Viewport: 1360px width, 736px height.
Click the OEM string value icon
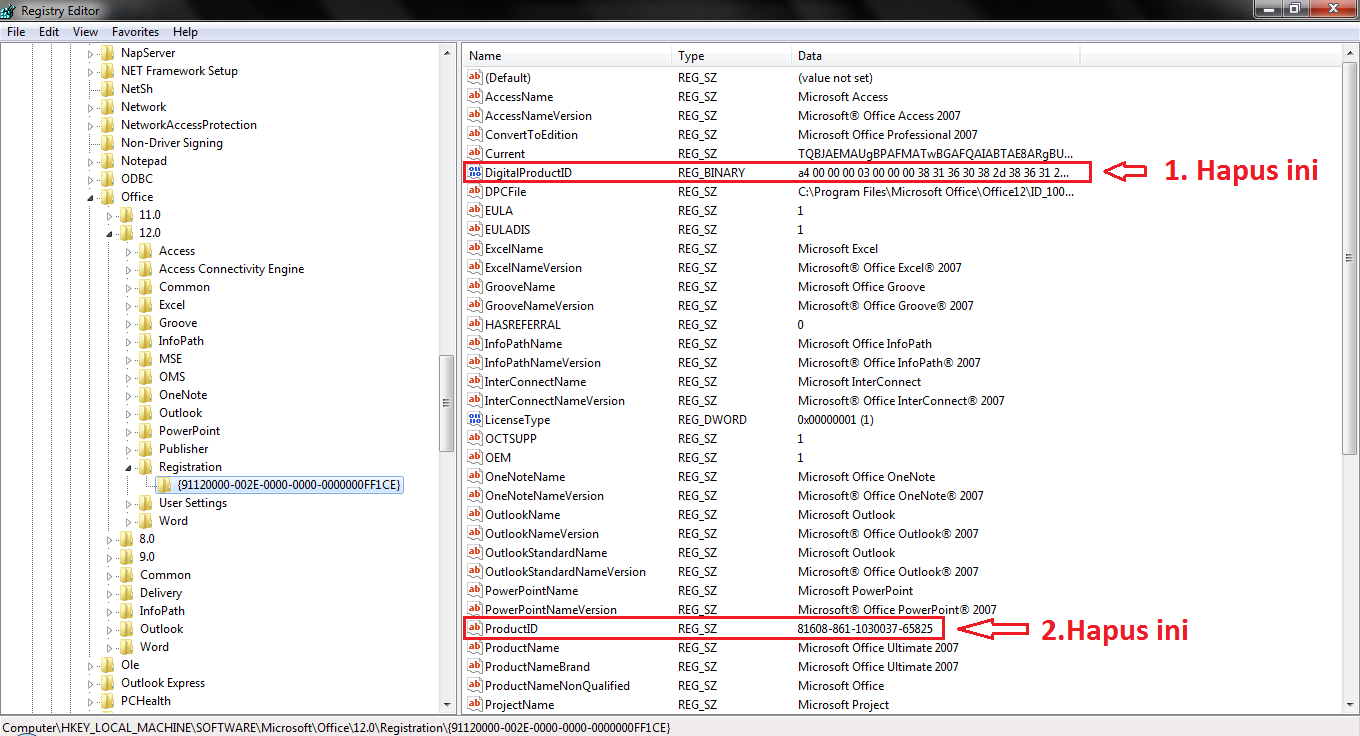475,458
